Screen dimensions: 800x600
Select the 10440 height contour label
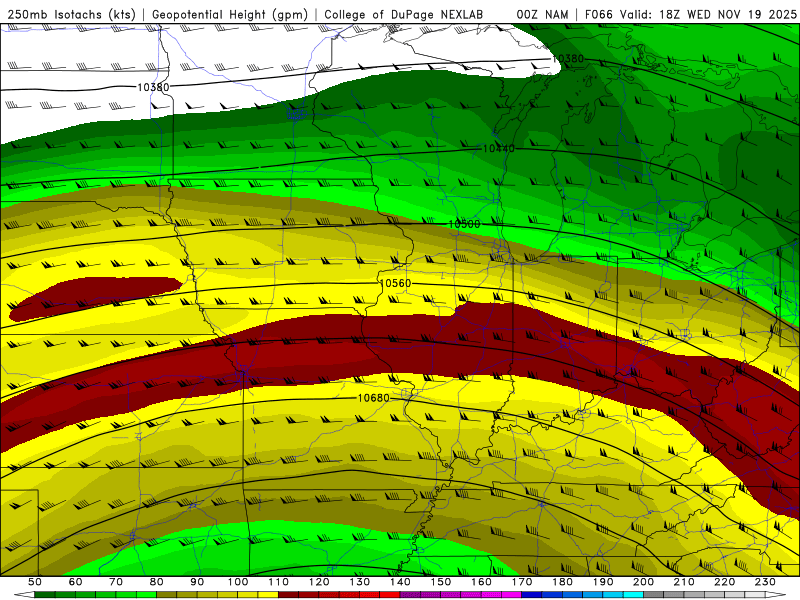(498, 148)
